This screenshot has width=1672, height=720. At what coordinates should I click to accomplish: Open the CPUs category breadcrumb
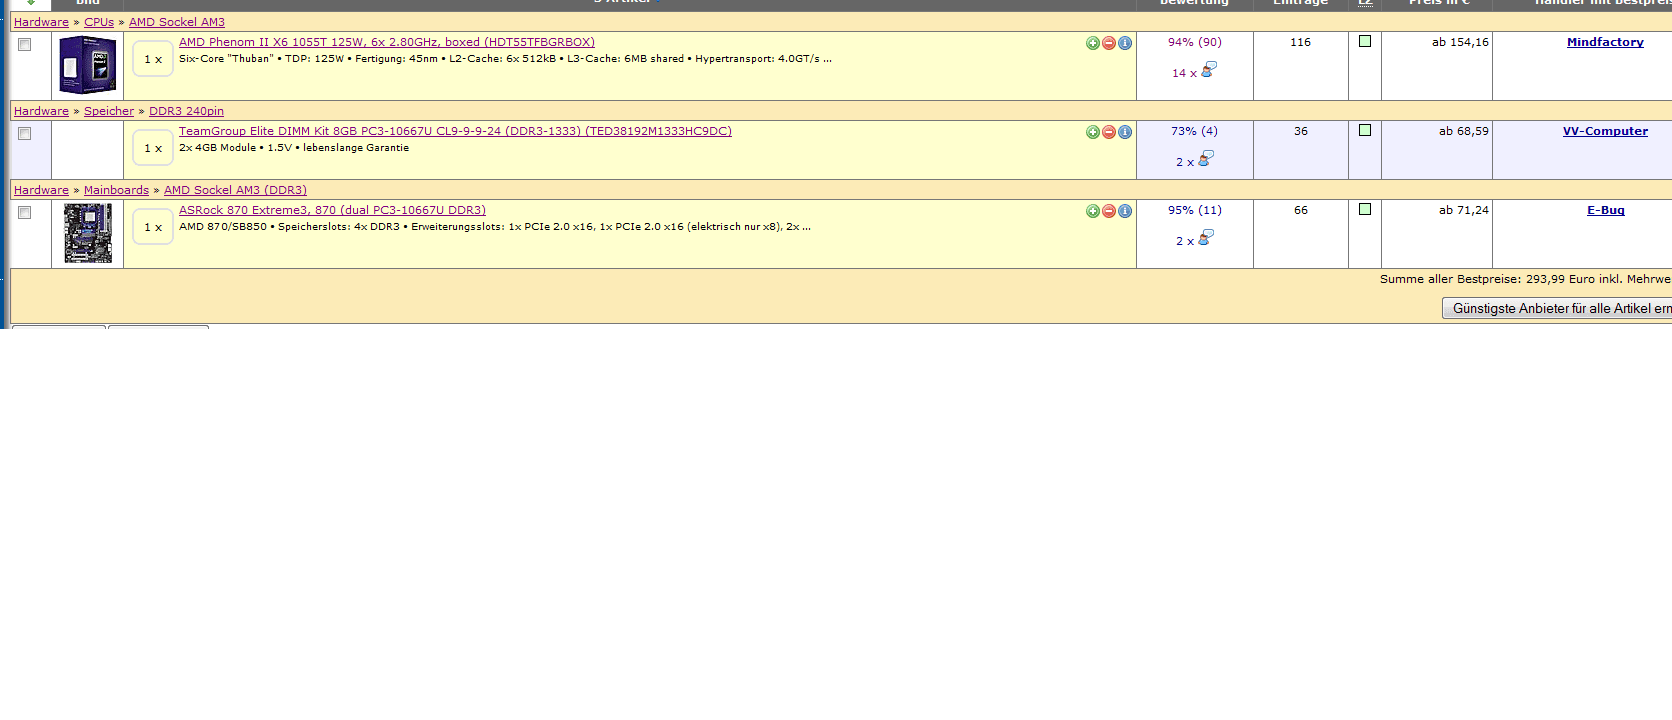pos(99,22)
